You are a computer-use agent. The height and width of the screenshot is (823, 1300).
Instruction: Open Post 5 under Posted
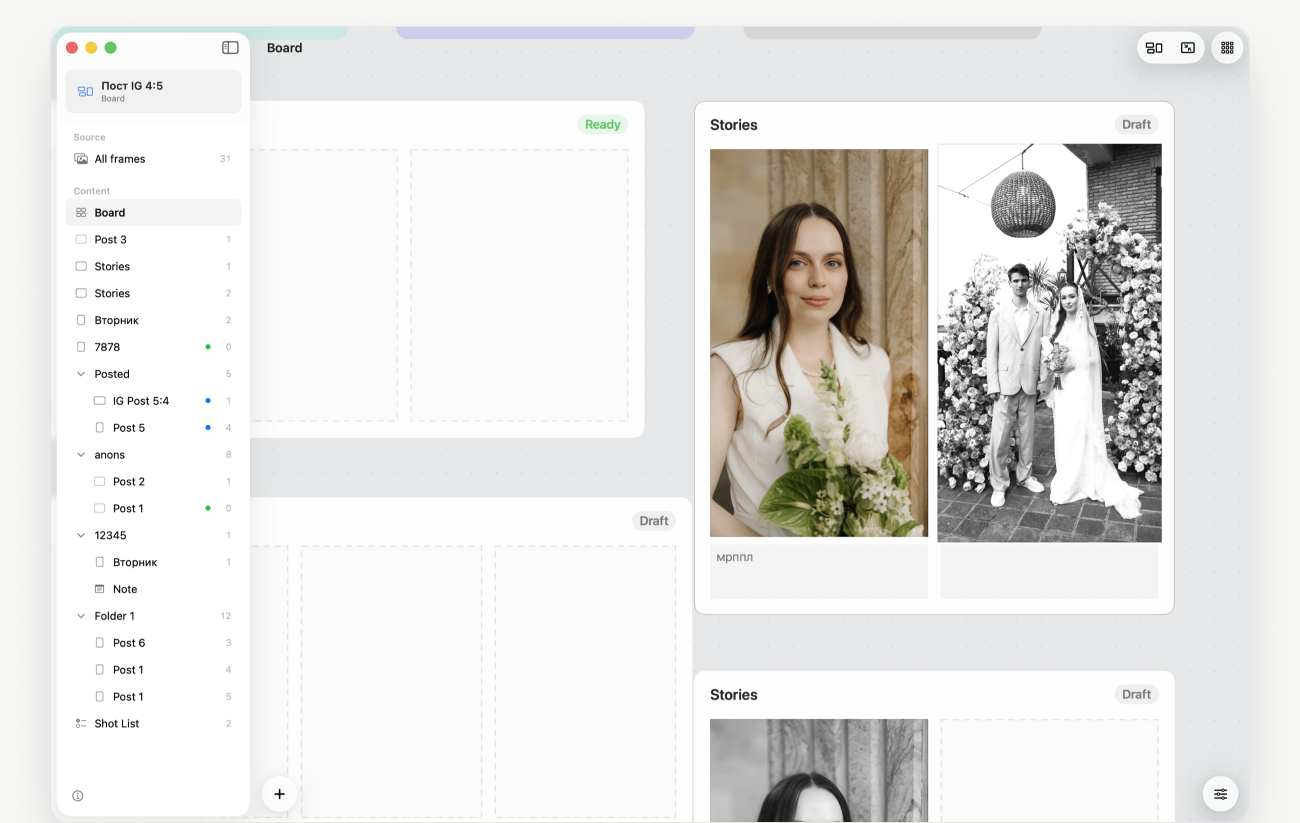pos(153,428)
